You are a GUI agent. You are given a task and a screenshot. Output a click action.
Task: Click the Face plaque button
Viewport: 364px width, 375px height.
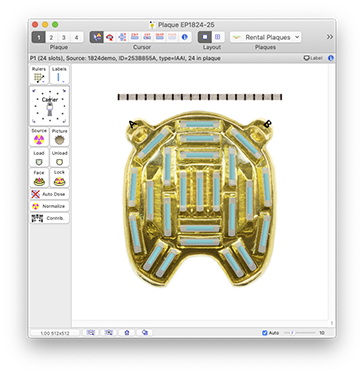tap(39, 178)
